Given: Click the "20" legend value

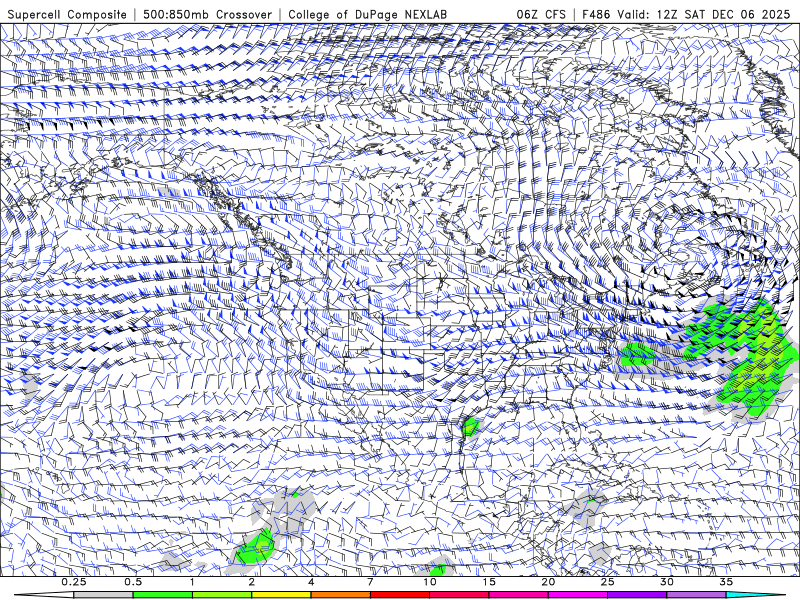Looking at the screenshot, I should coord(548,582).
